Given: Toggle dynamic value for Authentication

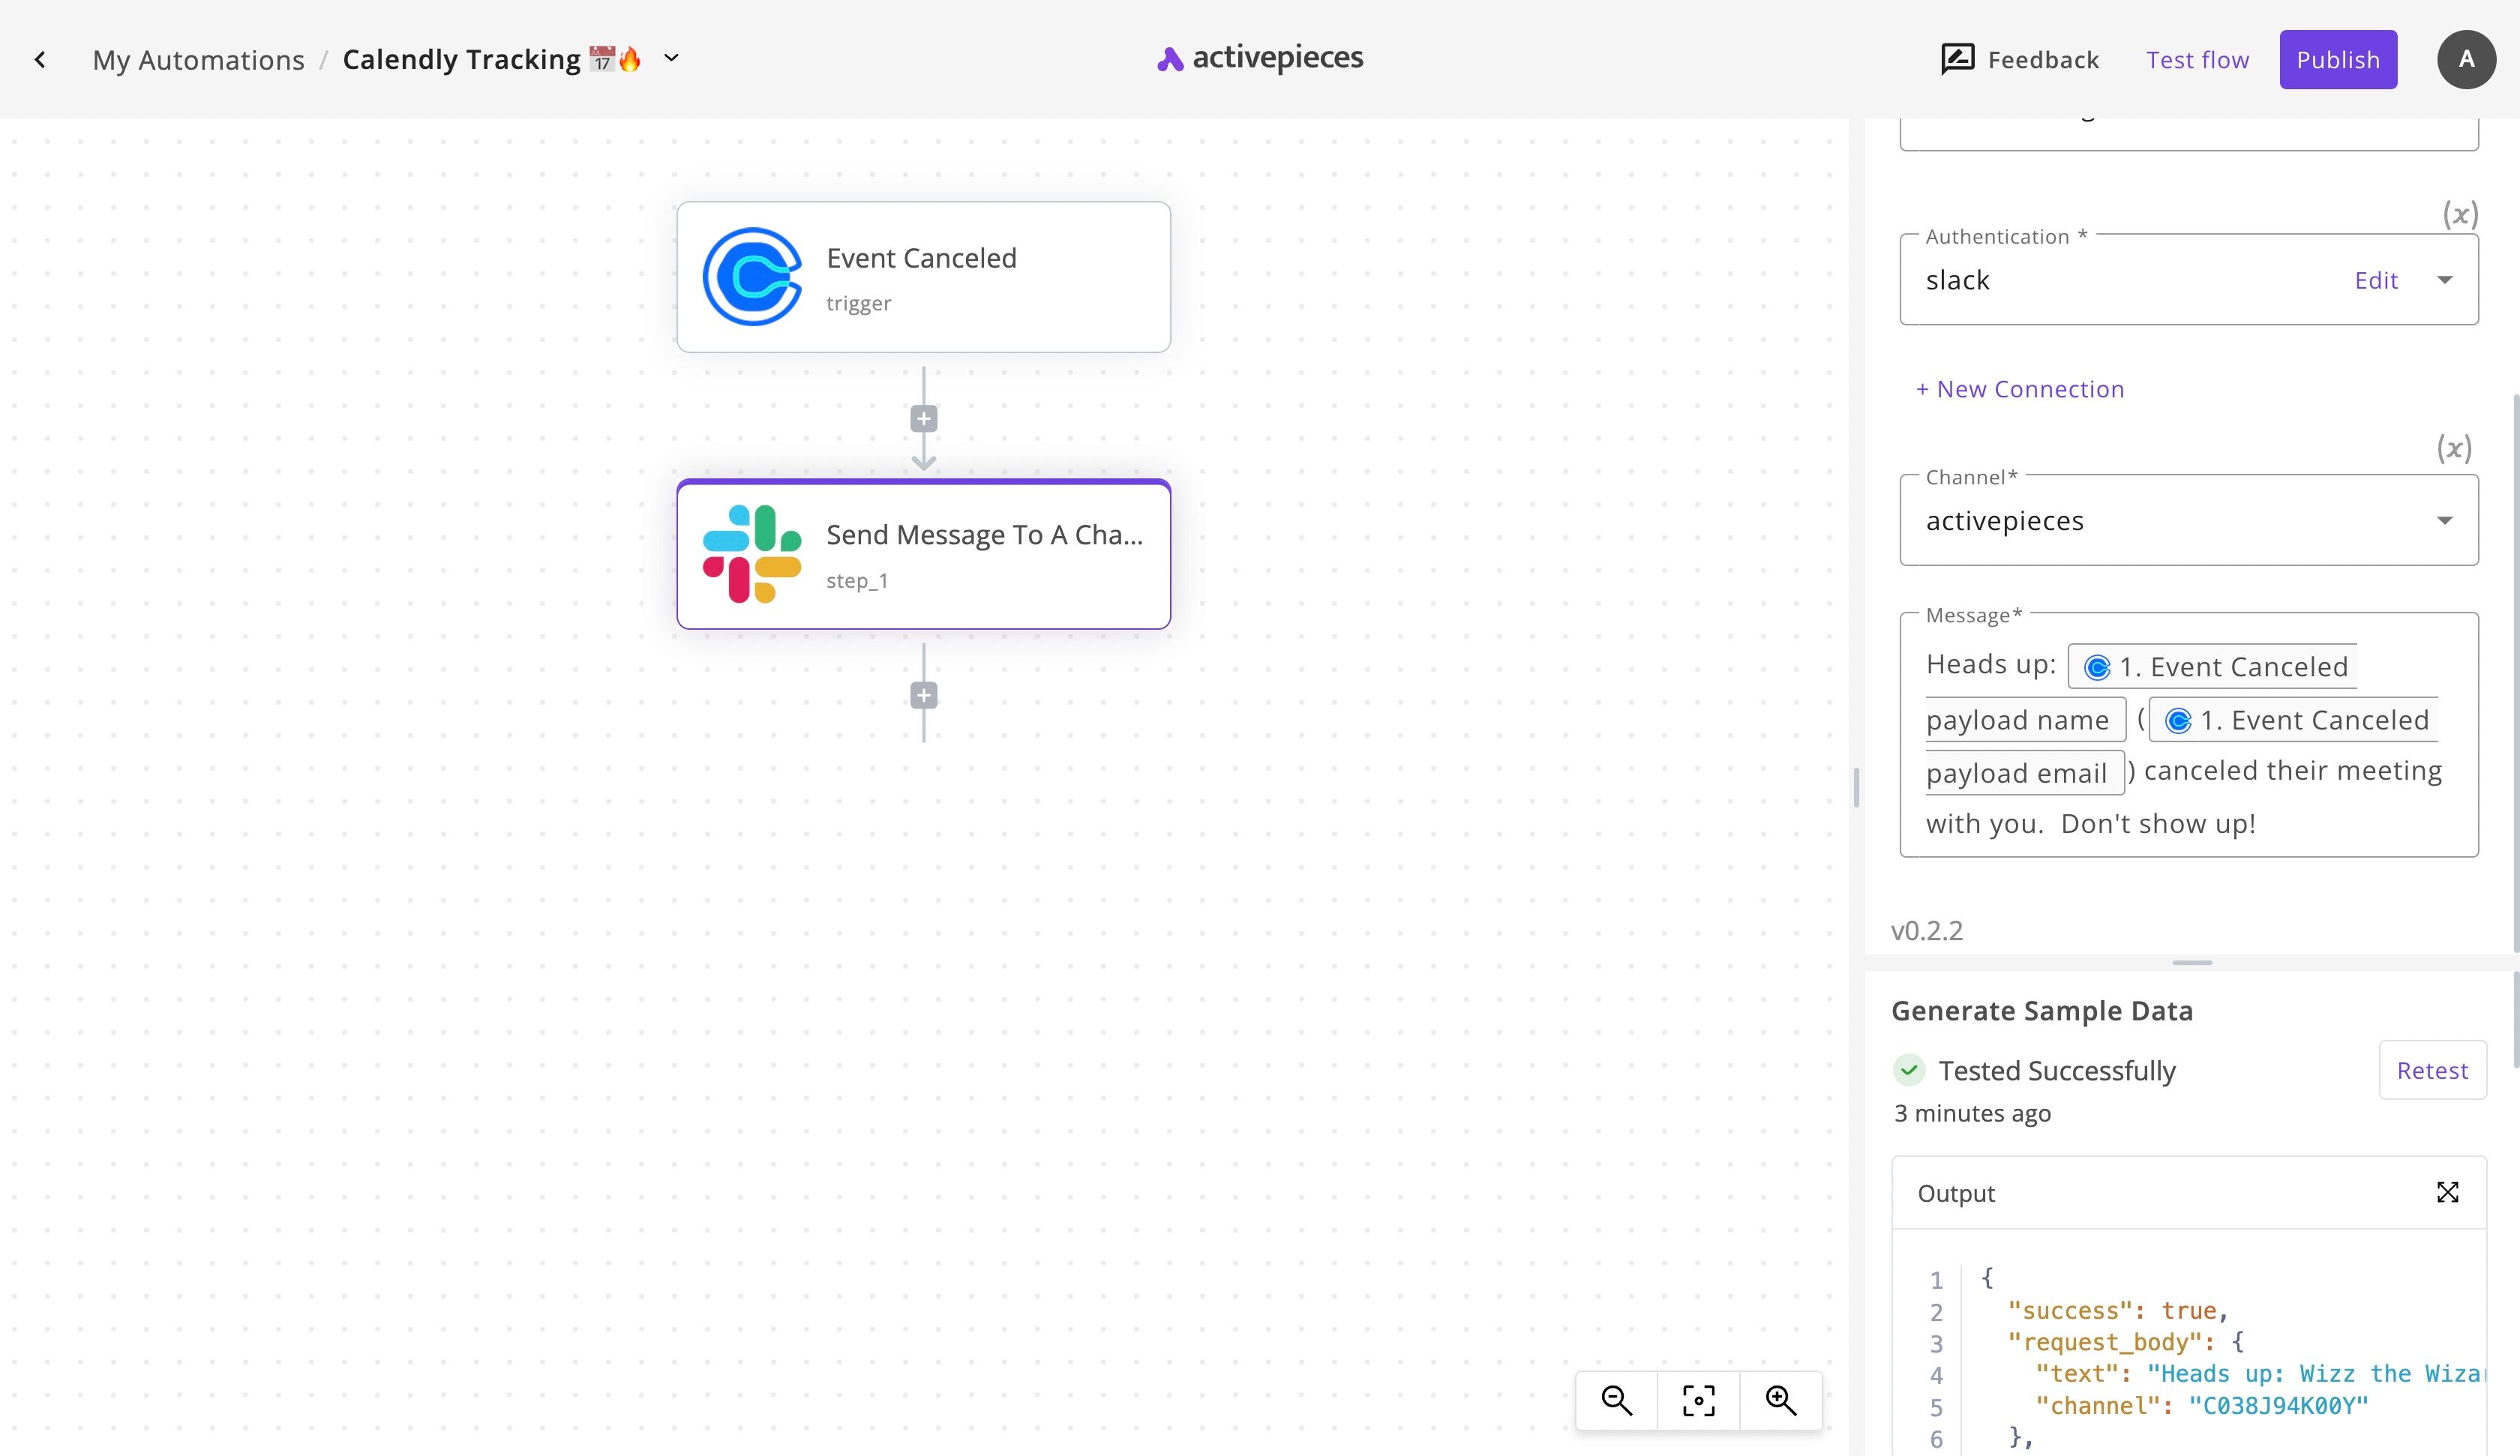Looking at the screenshot, I should pyautogui.click(x=2460, y=214).
